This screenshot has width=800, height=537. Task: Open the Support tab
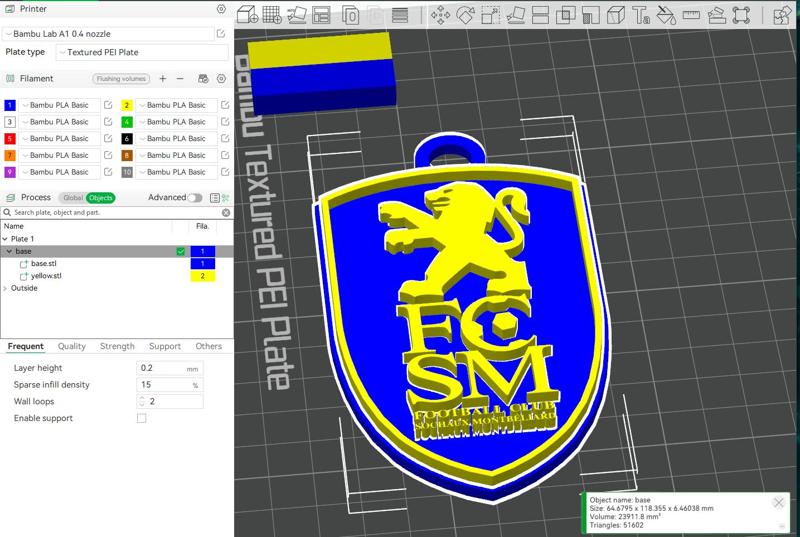click(x=164, y=347)
